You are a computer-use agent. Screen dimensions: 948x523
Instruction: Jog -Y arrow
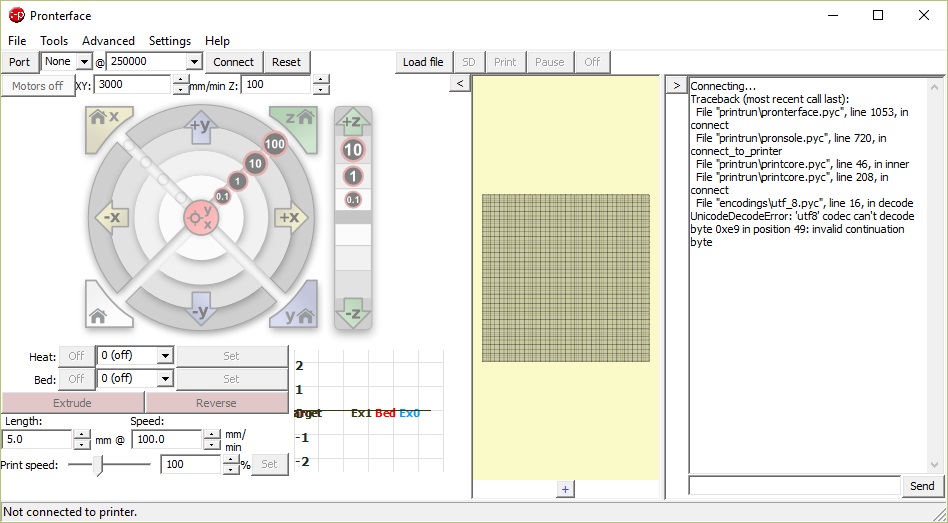[201, 308]
